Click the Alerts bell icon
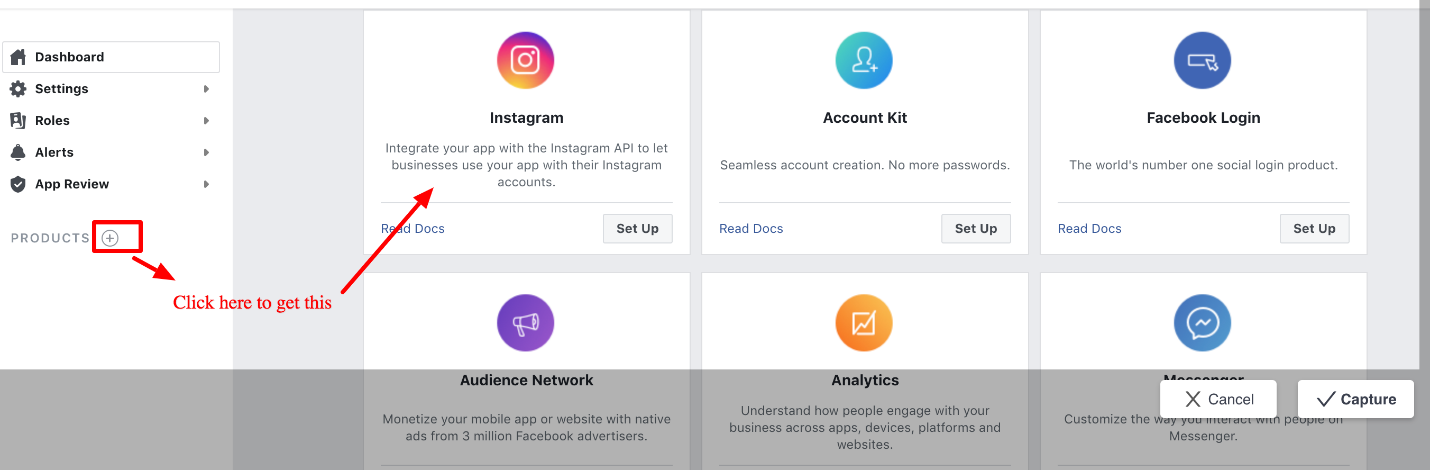The width and height of the screenshot is (1430, 470). (x=17, y=152)
